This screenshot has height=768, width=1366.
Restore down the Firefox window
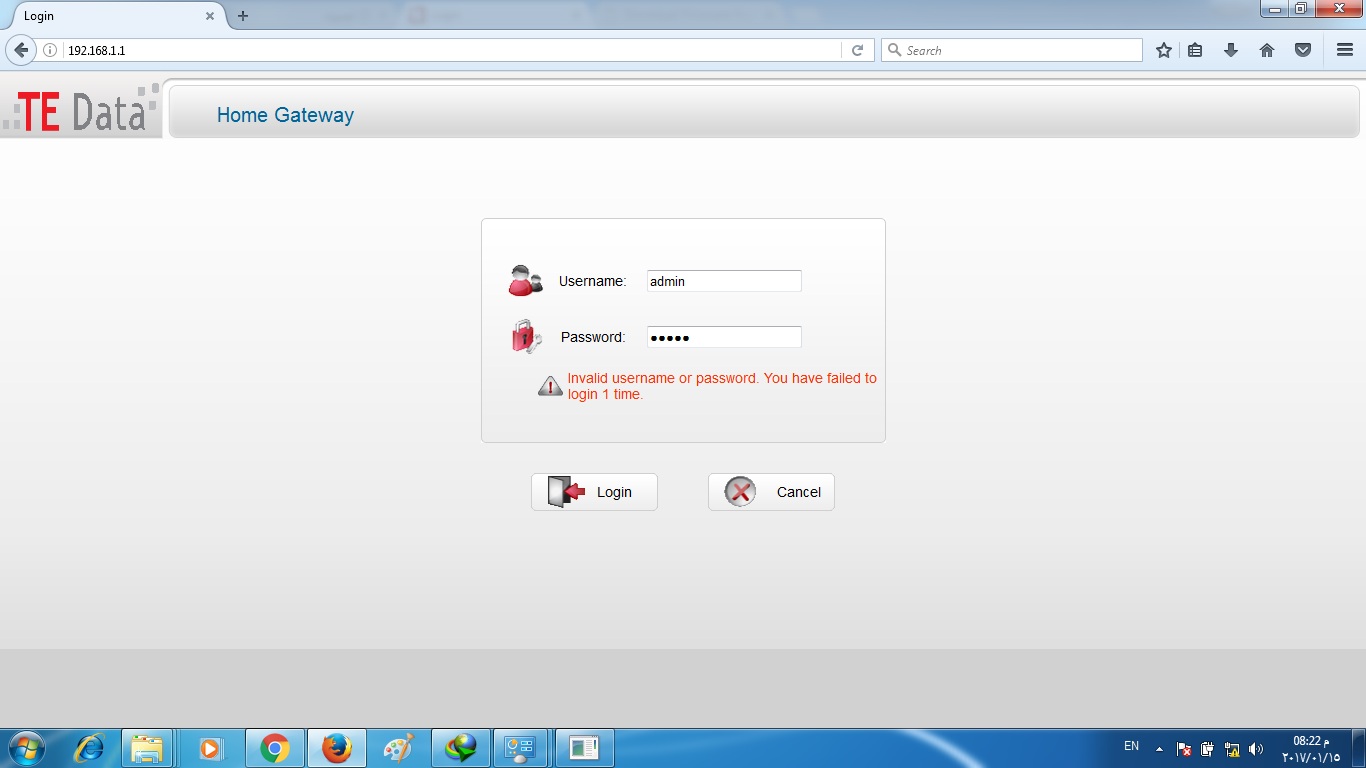(x=1300, y=9)
